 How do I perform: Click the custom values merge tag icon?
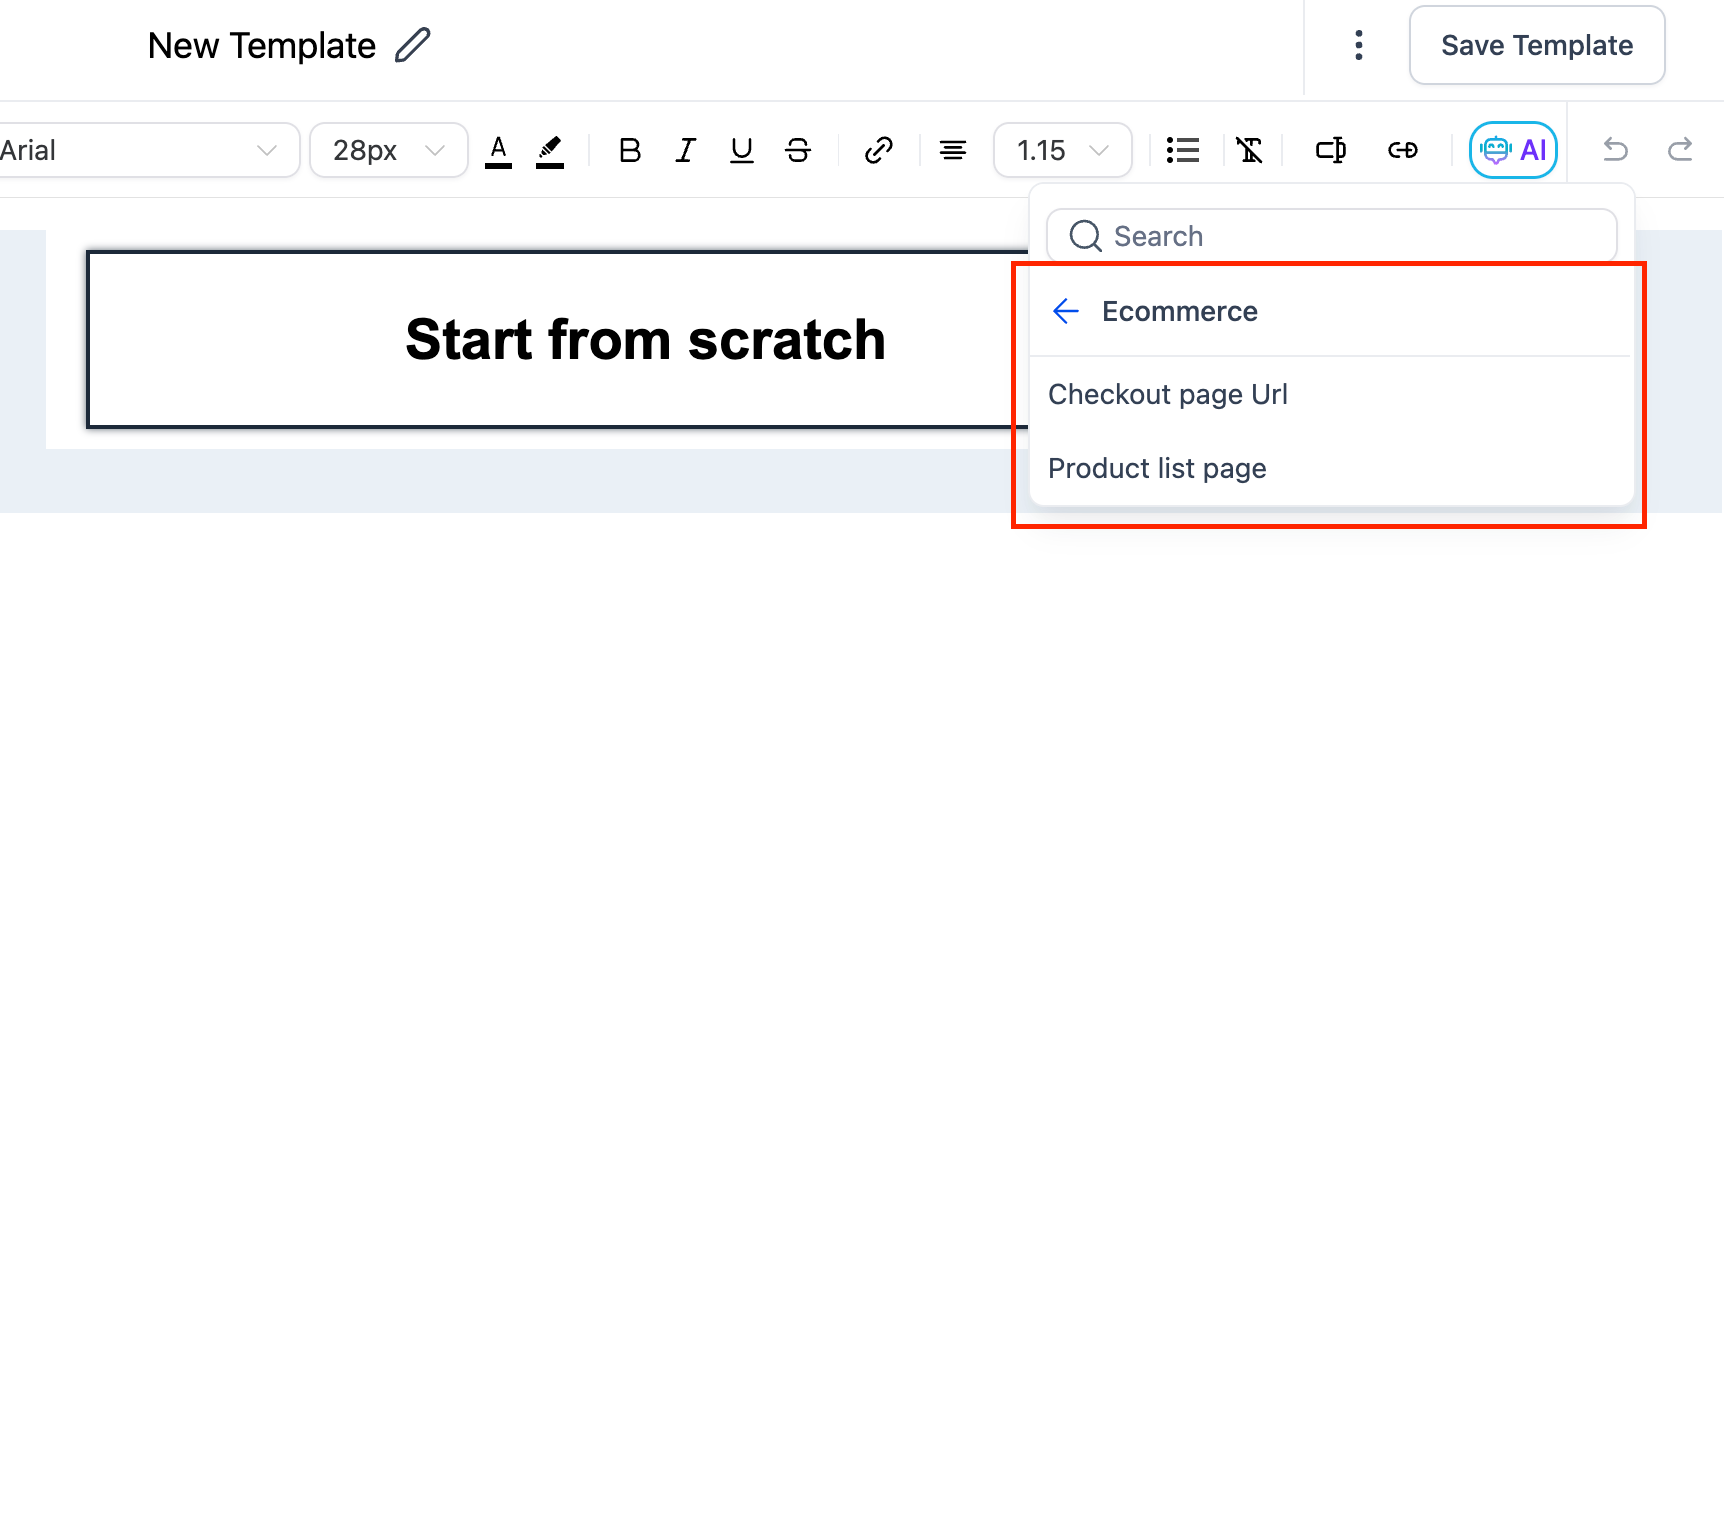pyautogui.click(x=1330, y=151)
